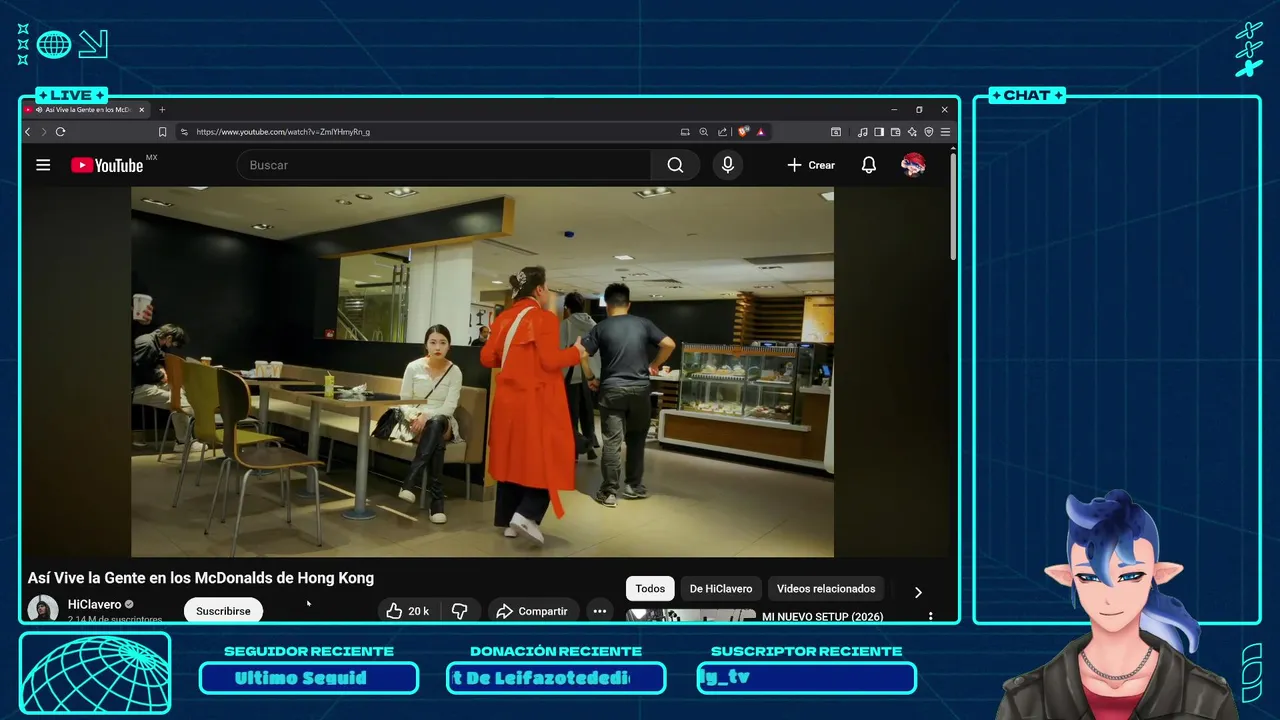Open the HiClavero channel avatar
This screenshot has width=1280, height=720.
click(43, 609)
